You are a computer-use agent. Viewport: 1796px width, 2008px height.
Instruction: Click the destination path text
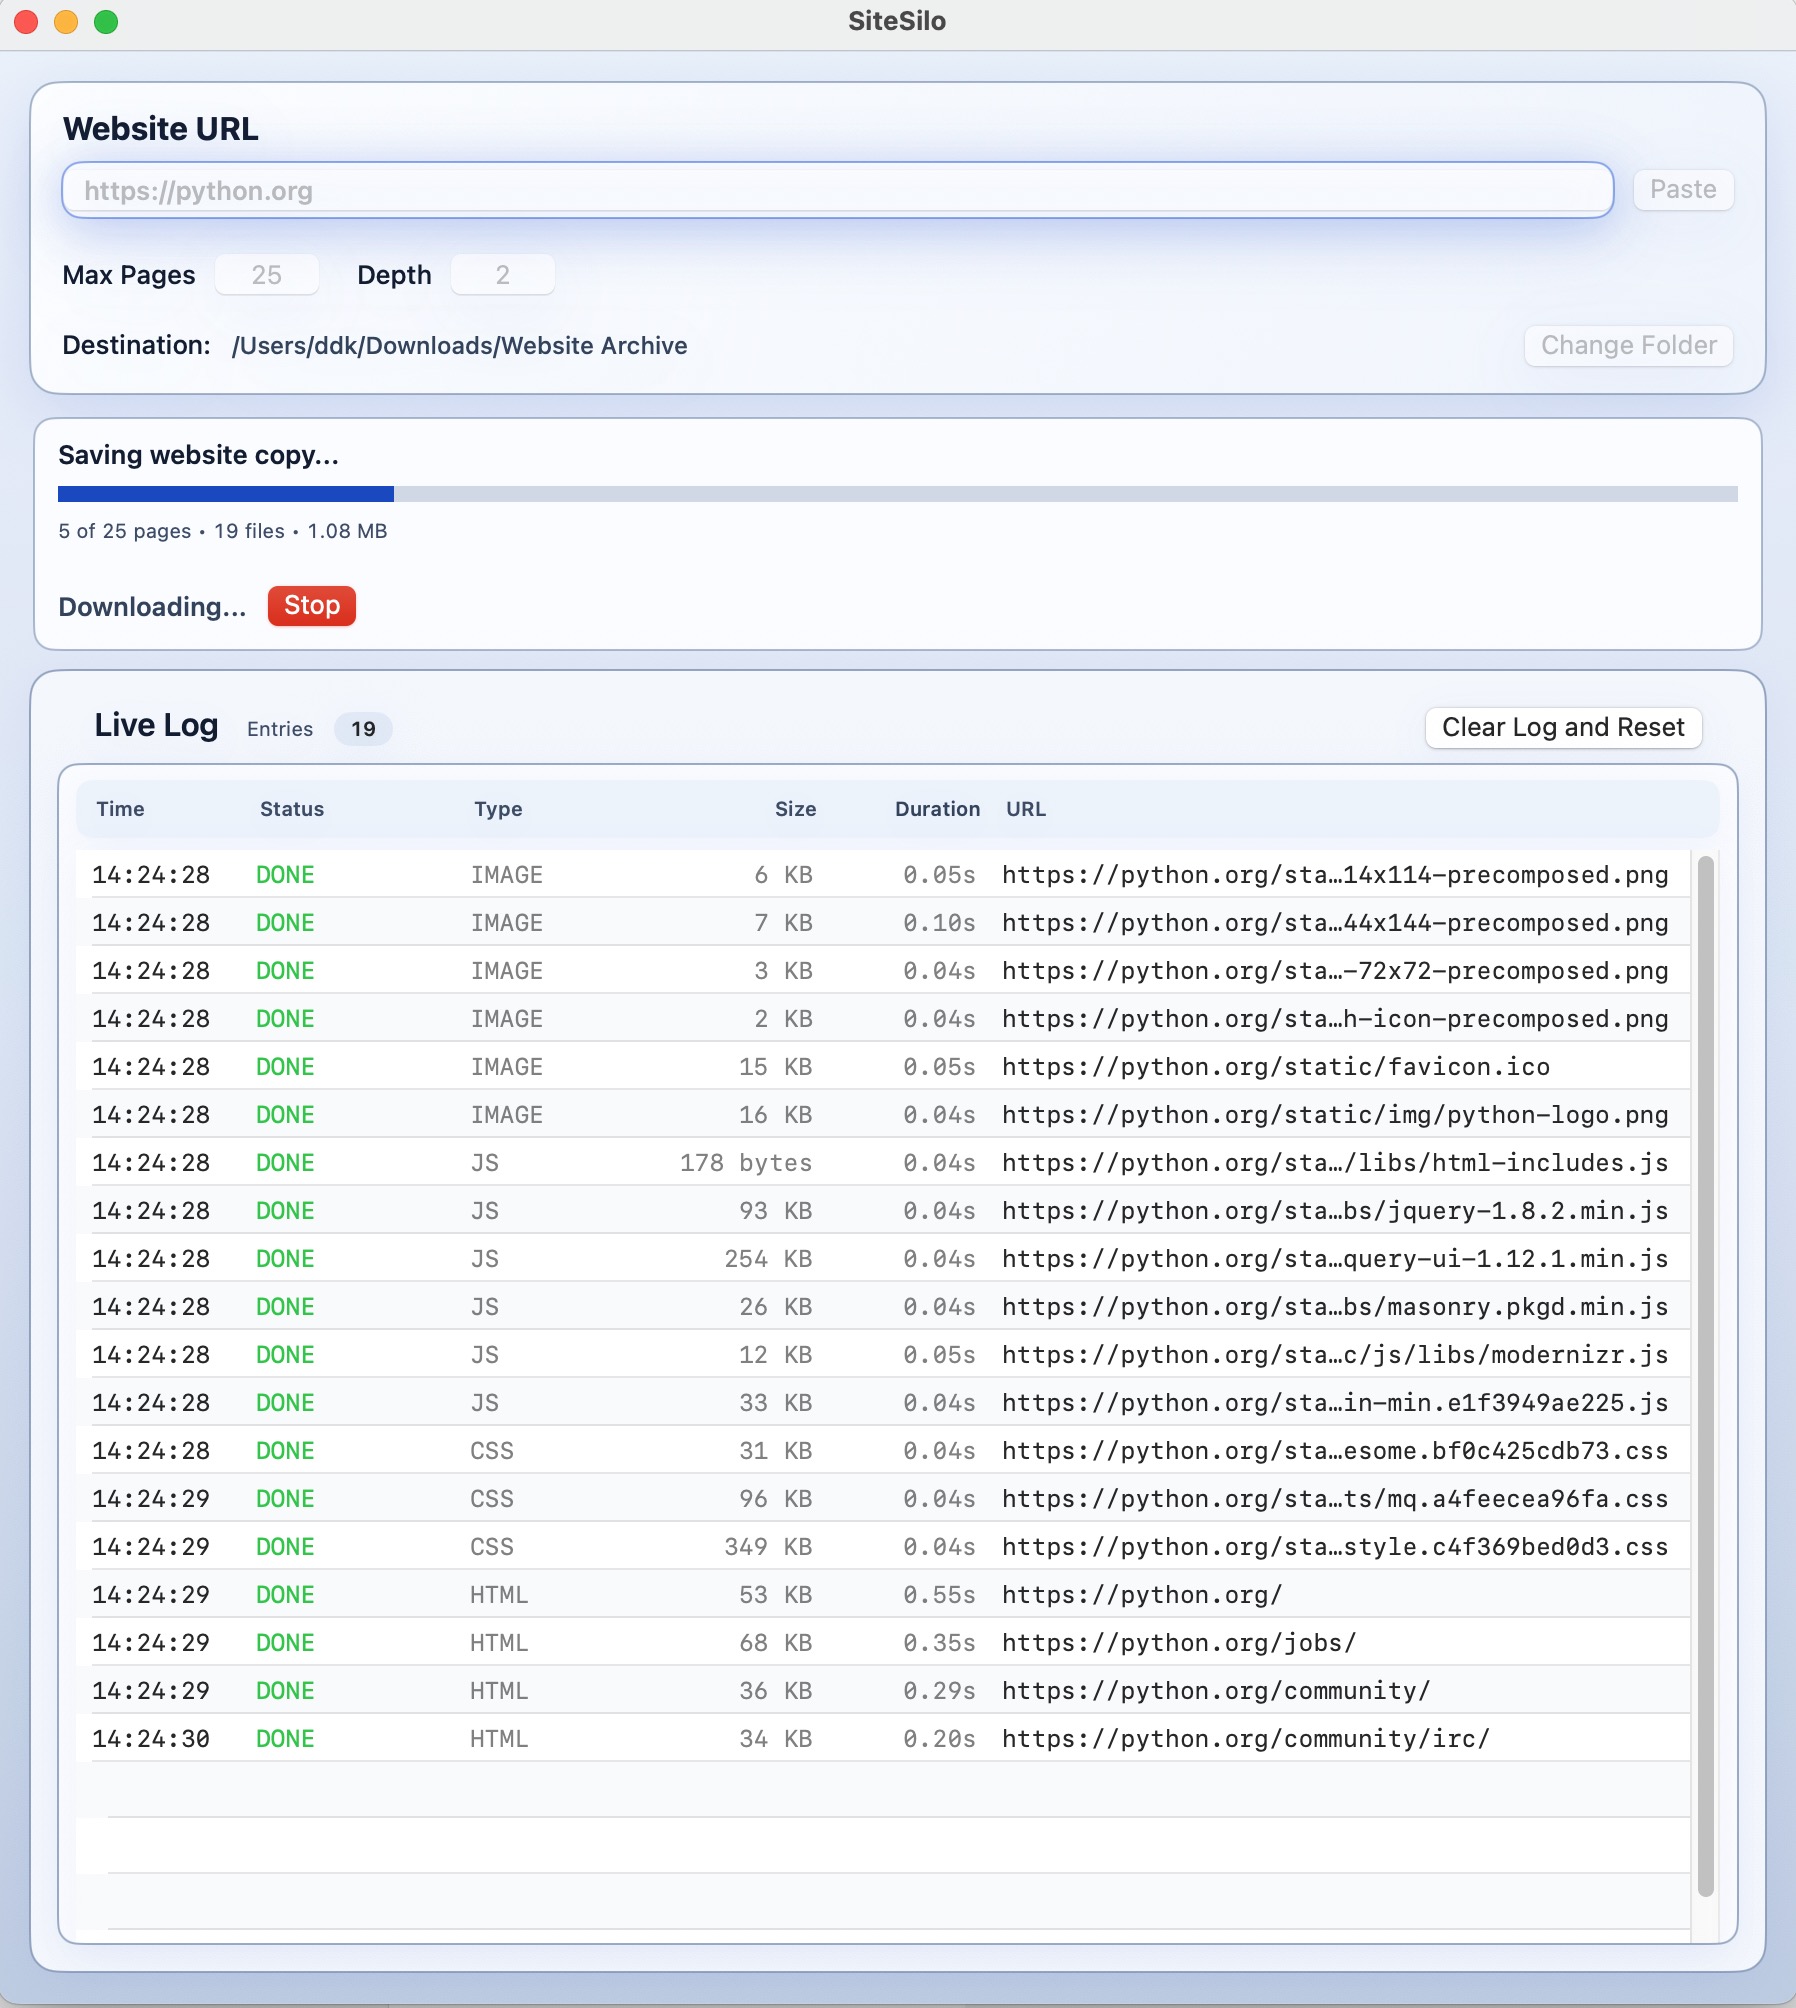459,346
